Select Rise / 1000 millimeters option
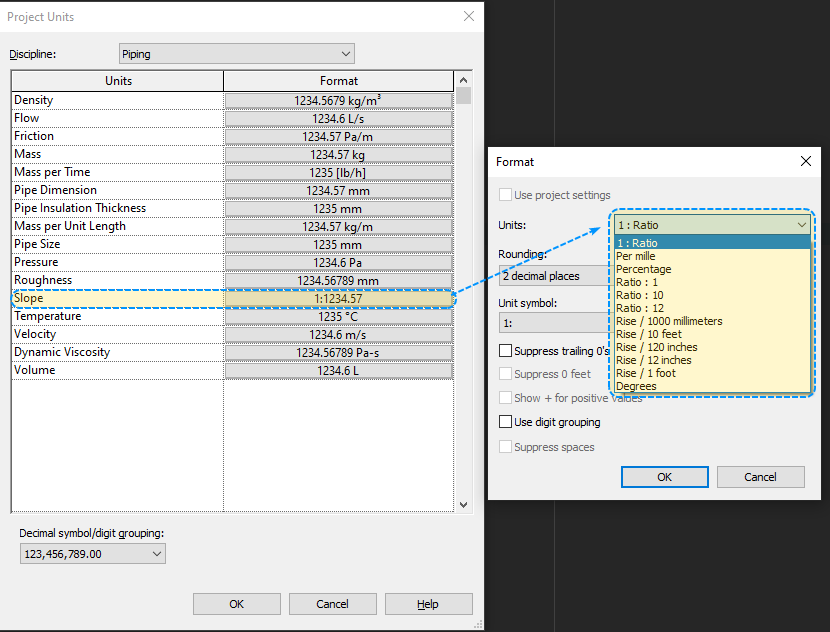Viewport: 830px width, 632px height. tap(669, 321)
